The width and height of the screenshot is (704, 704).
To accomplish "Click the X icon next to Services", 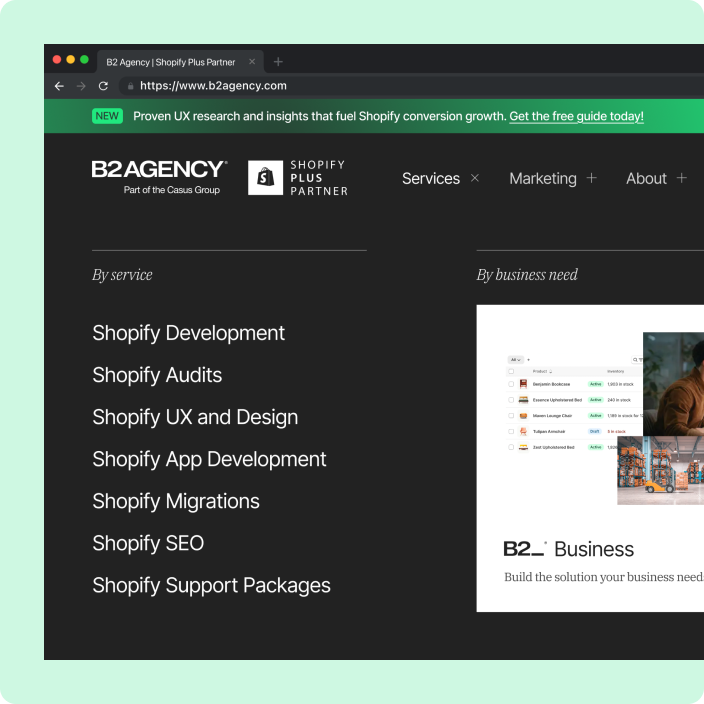I will click(x=475, y=178).
